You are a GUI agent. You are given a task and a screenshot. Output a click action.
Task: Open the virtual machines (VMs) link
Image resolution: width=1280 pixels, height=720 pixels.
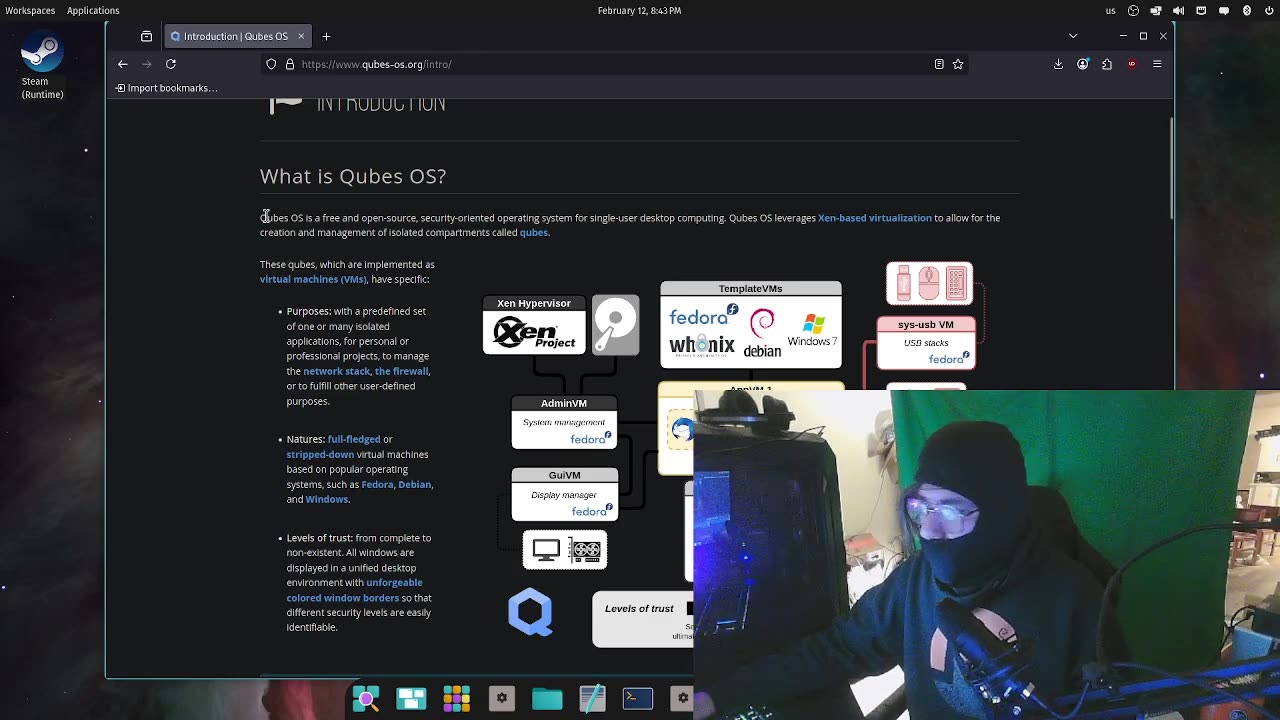[313, 280]
